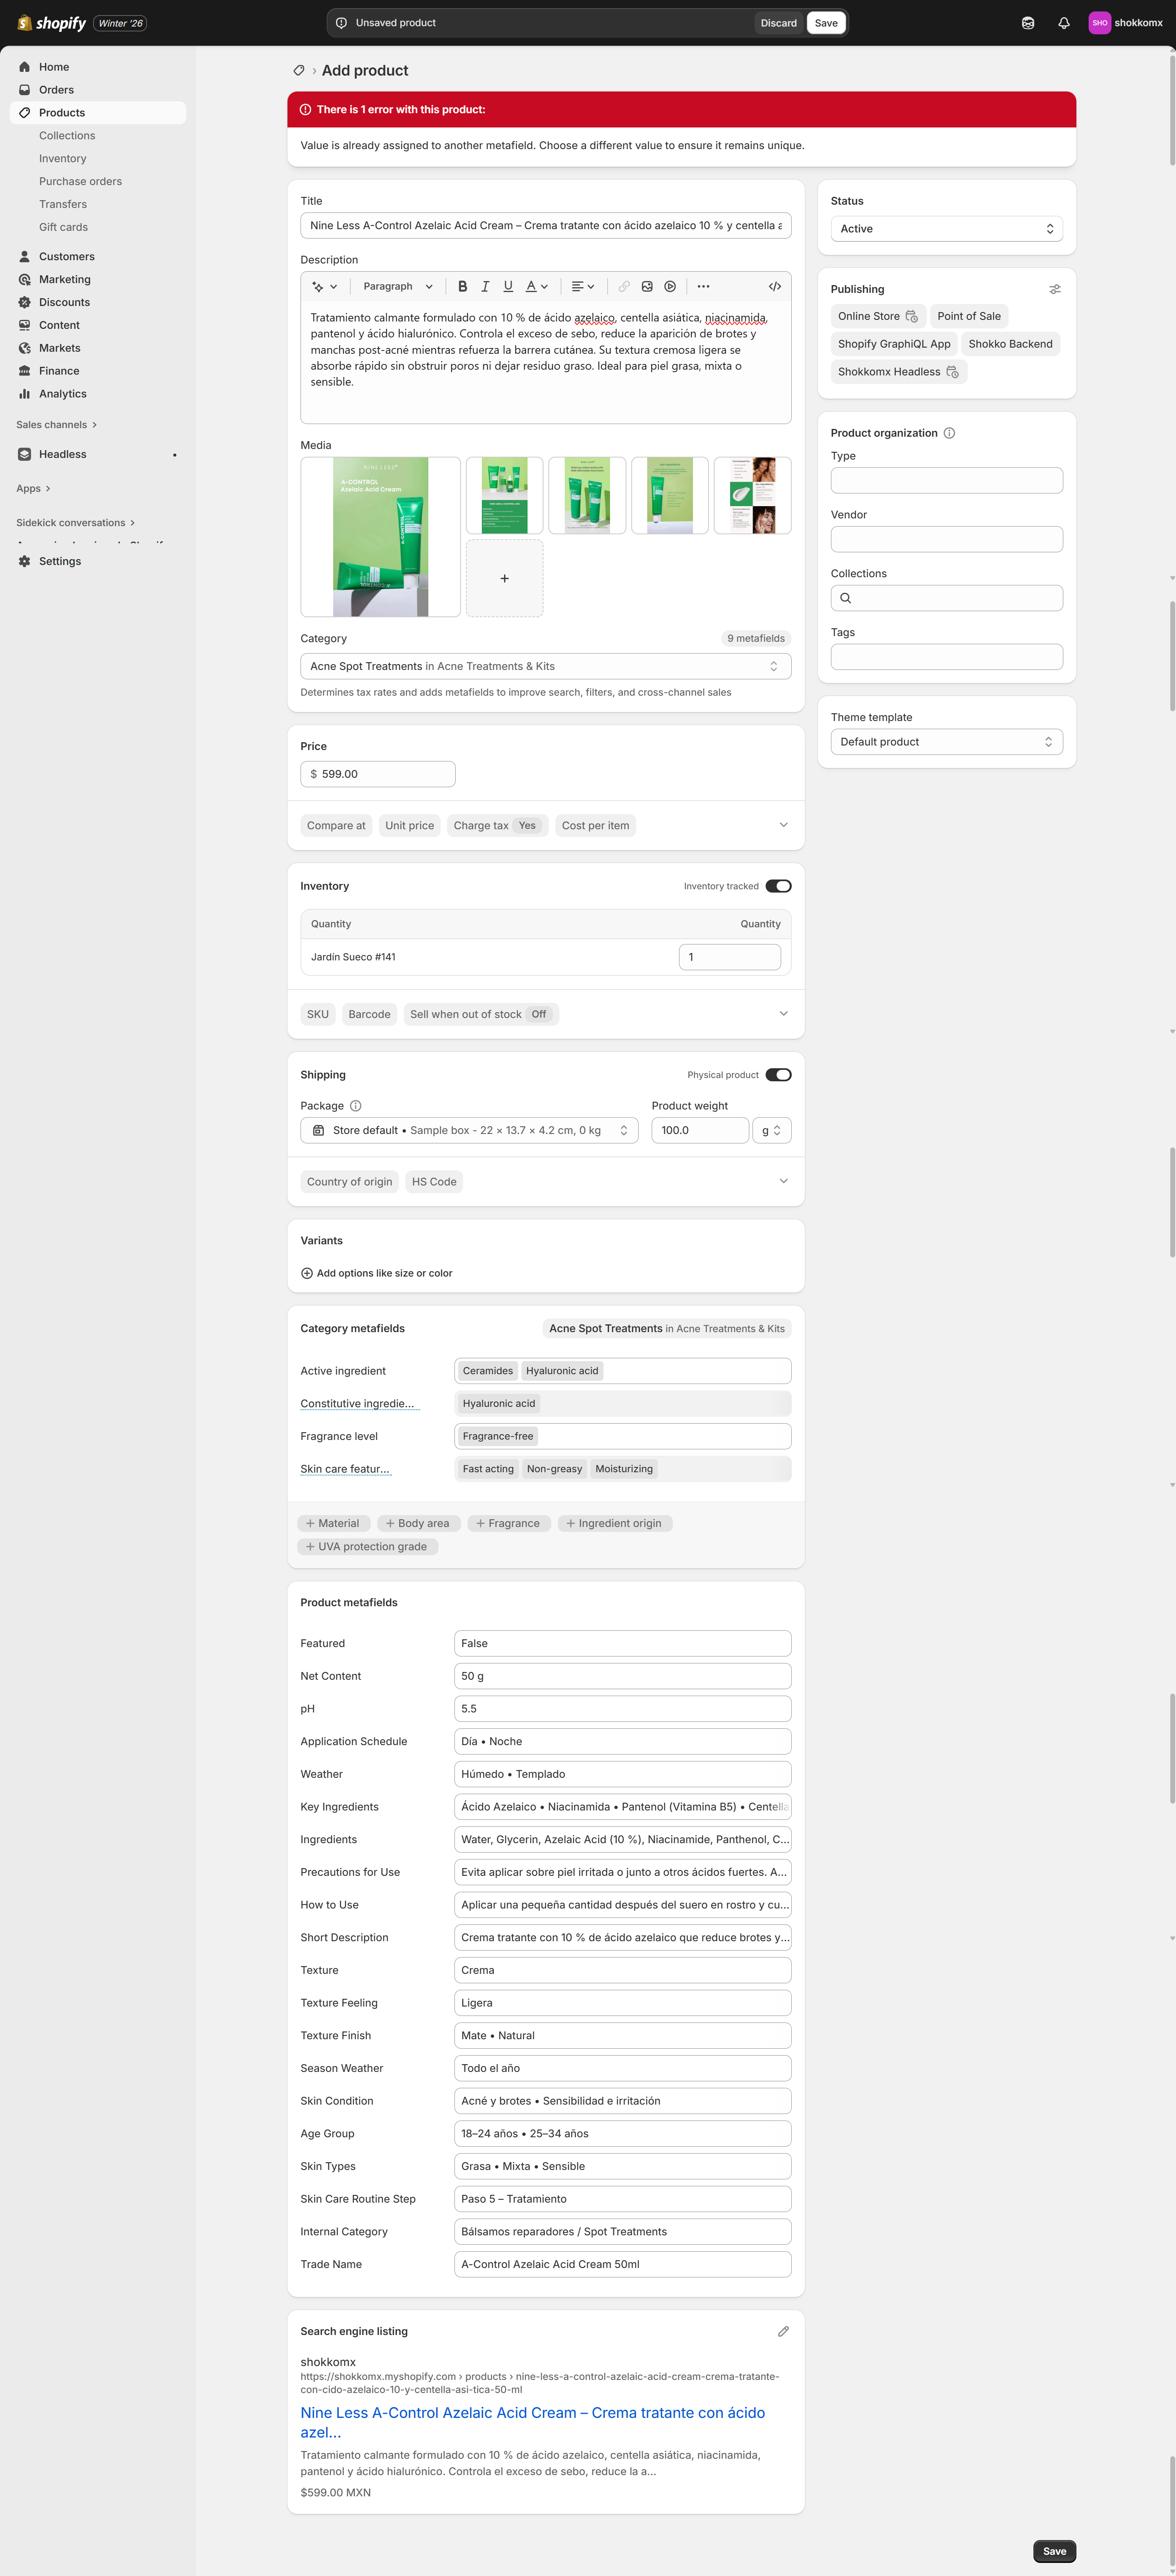Expand Sales channels list
This screenshot has width=1176, height=2576.
(x=57, y=425)
